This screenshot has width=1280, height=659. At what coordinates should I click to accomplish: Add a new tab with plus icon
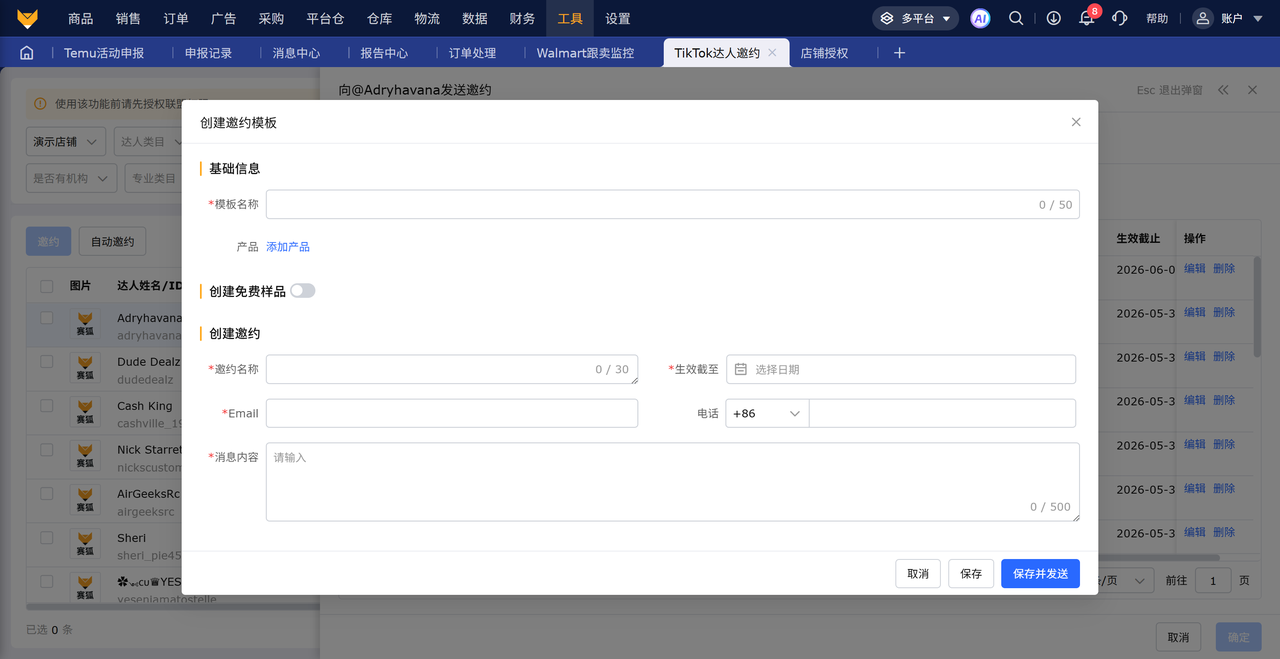[899, 53]
